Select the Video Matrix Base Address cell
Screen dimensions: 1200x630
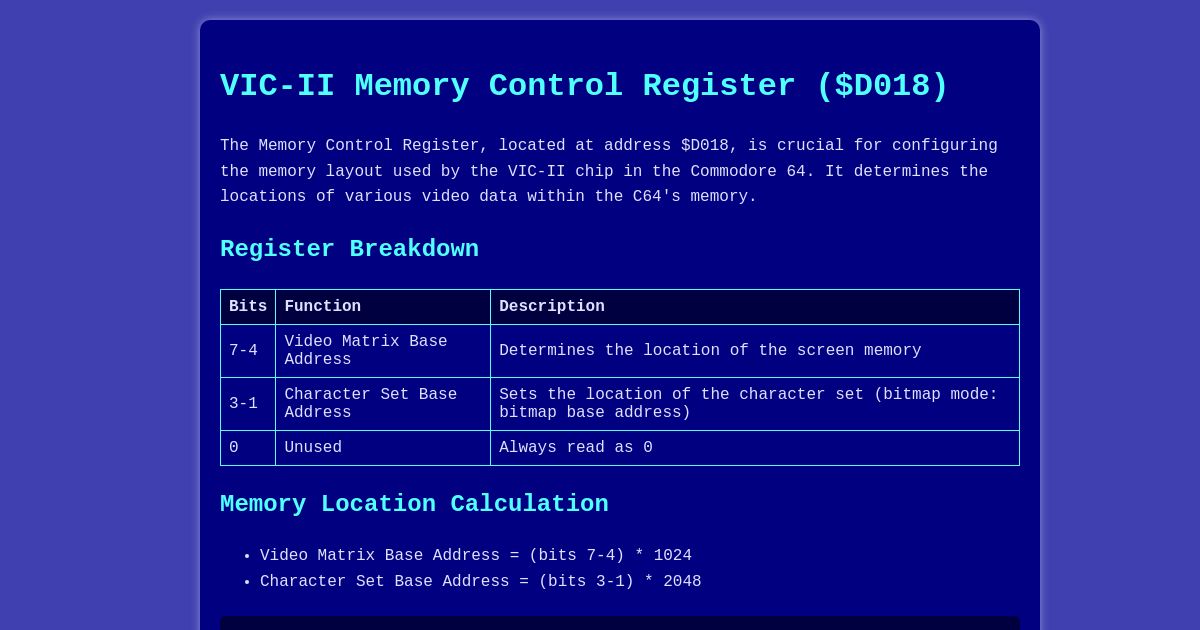click(366, 351)
